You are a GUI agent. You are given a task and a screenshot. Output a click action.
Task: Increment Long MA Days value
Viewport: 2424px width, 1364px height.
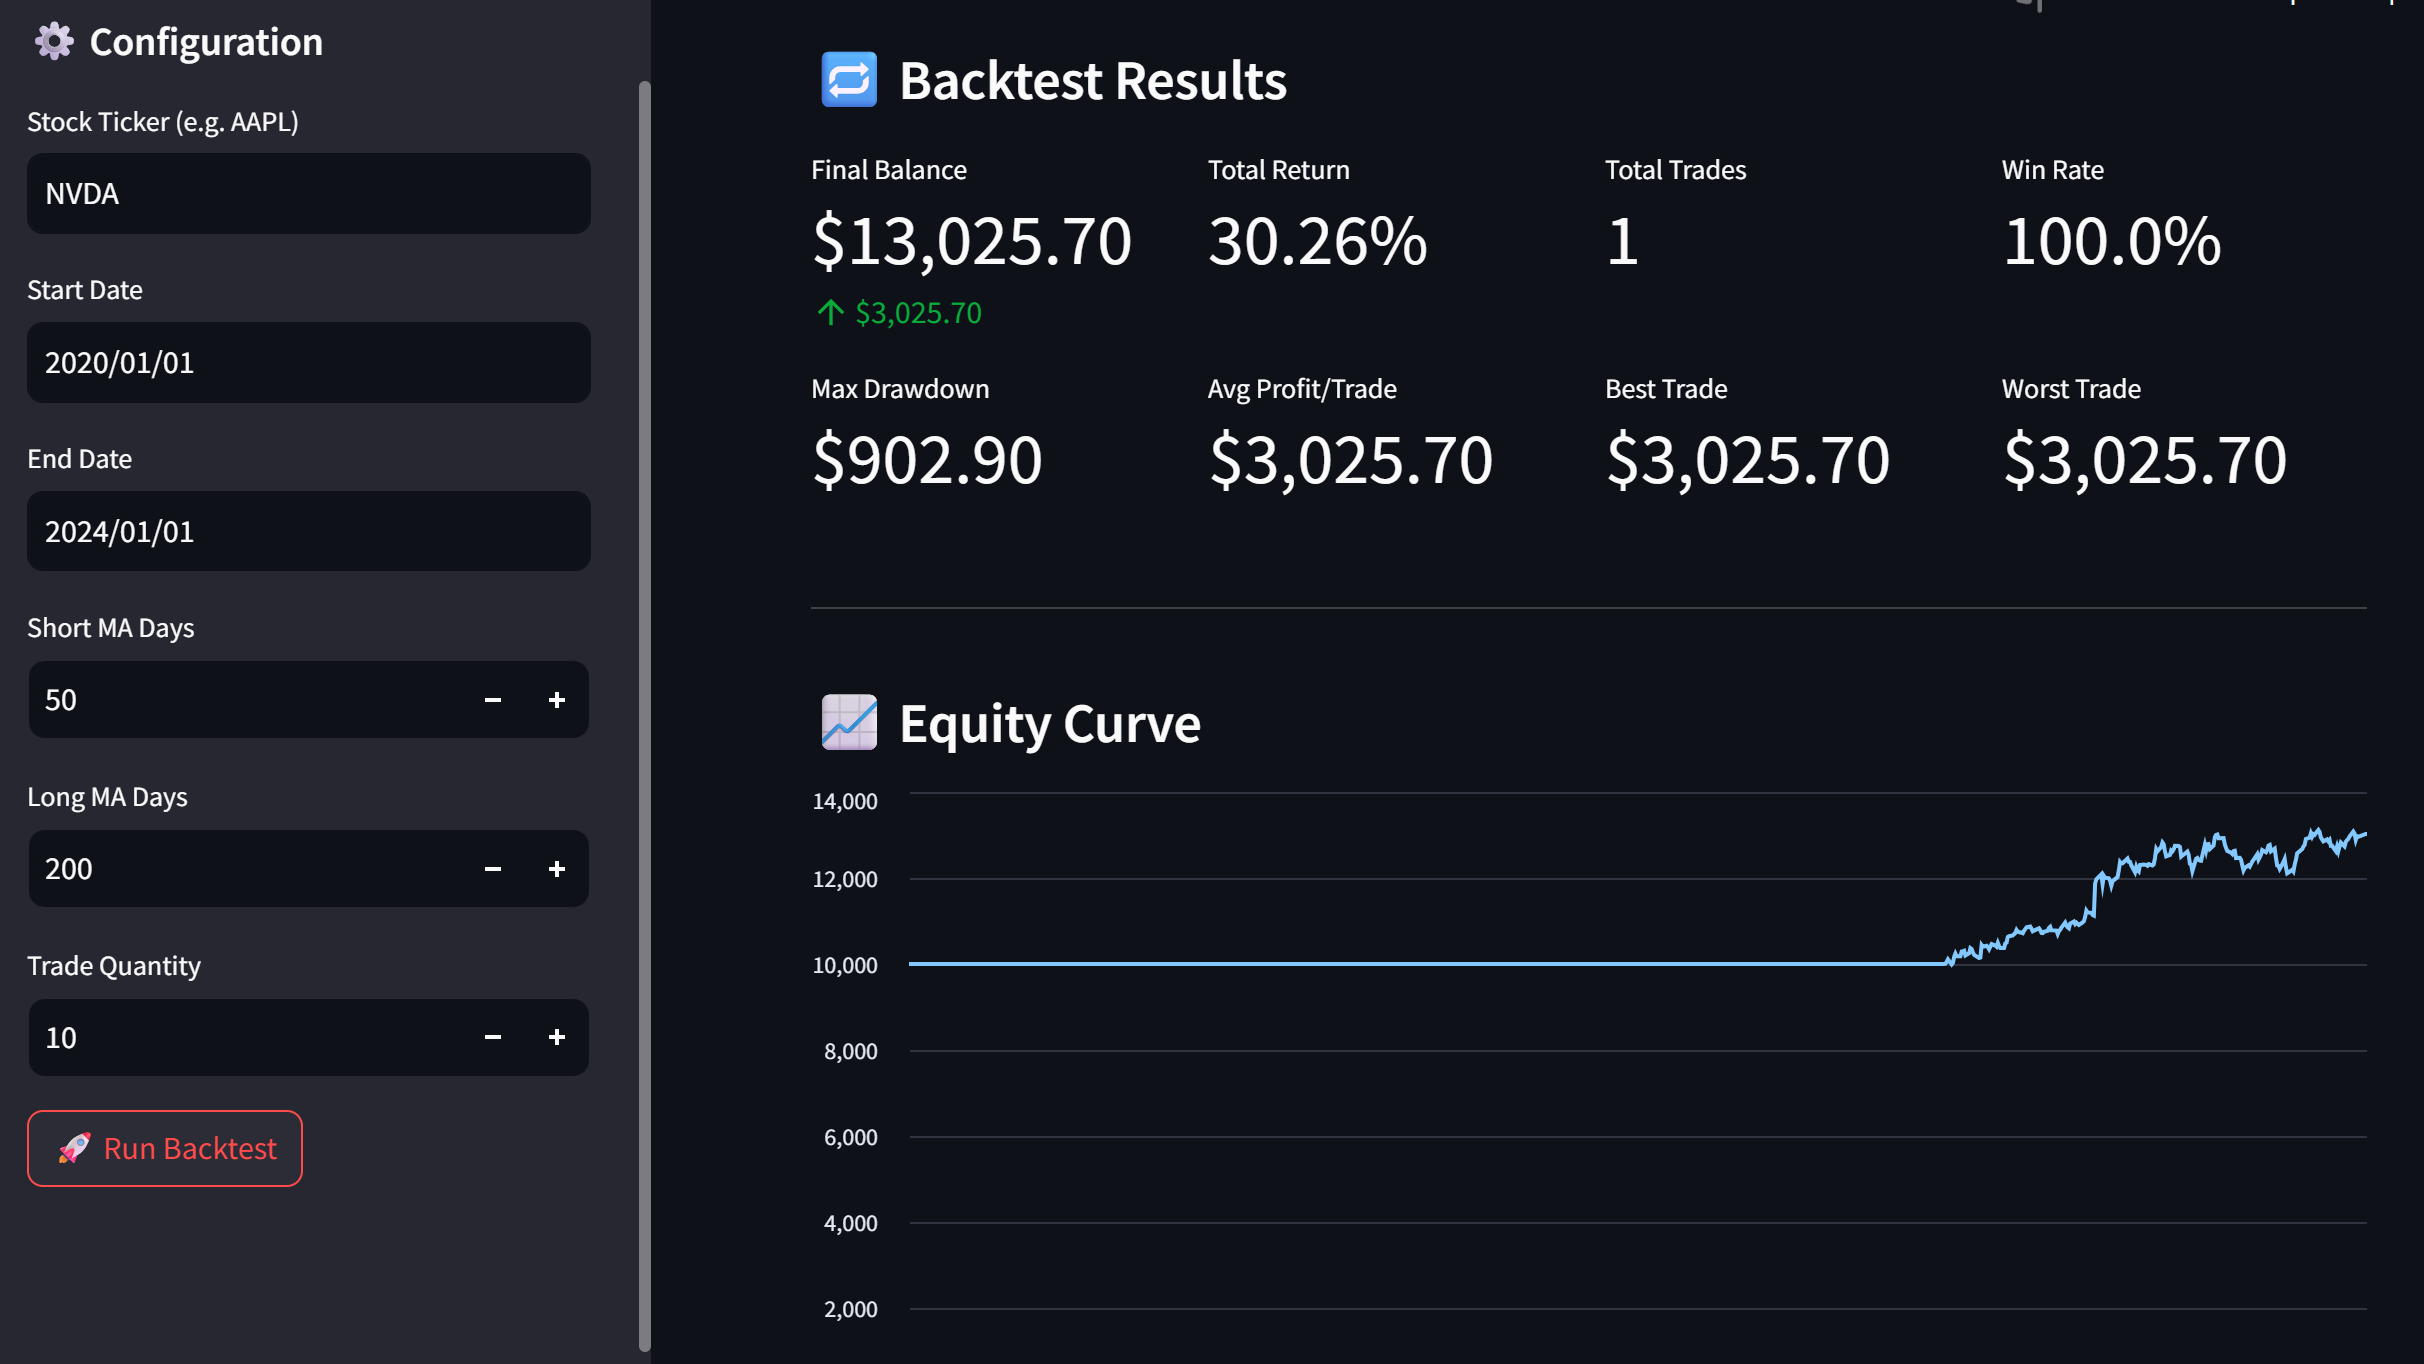coord(557,869)
